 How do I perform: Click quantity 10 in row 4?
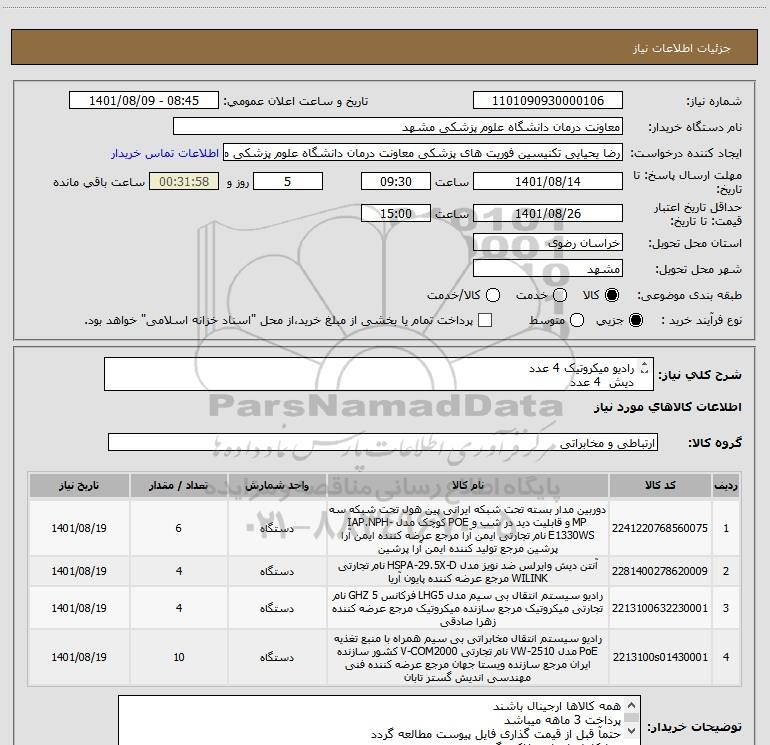tap(179, 657)
